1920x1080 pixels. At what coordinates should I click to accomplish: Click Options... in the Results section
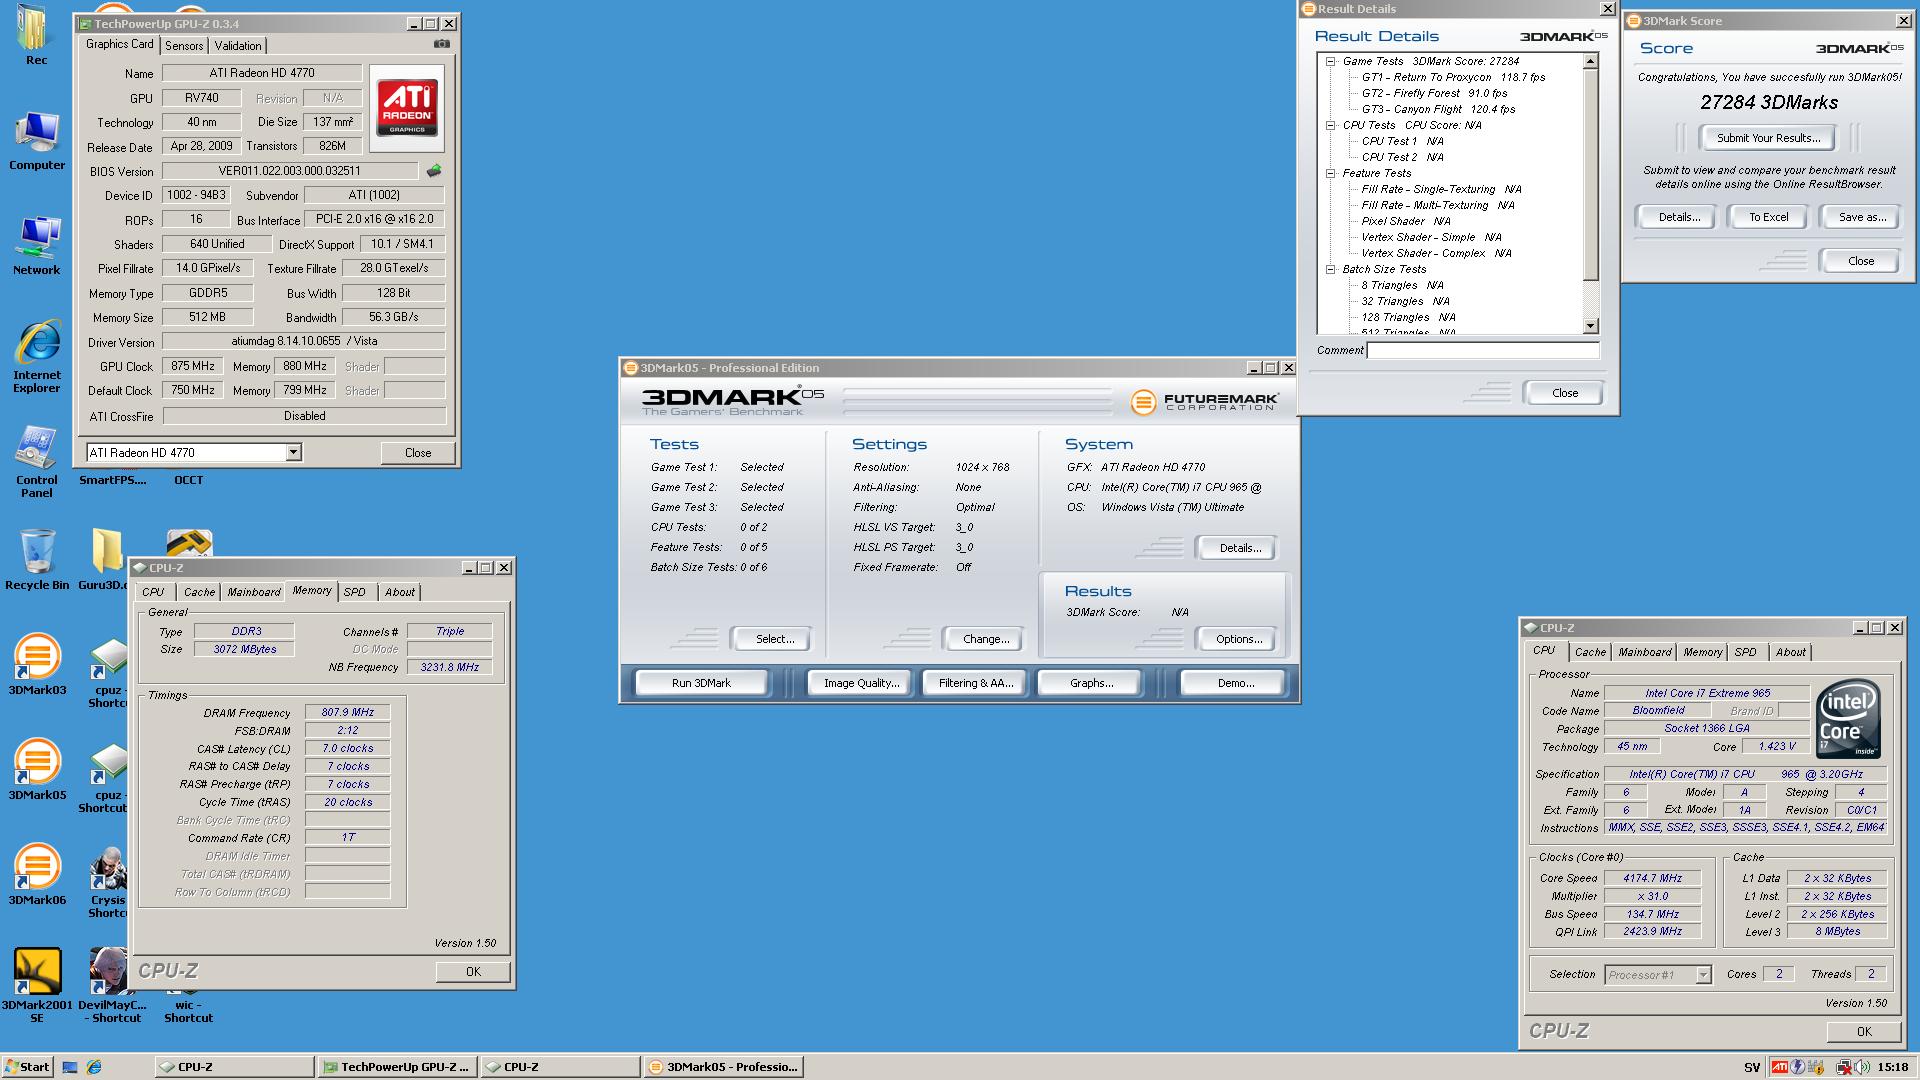click(1239, 639)
